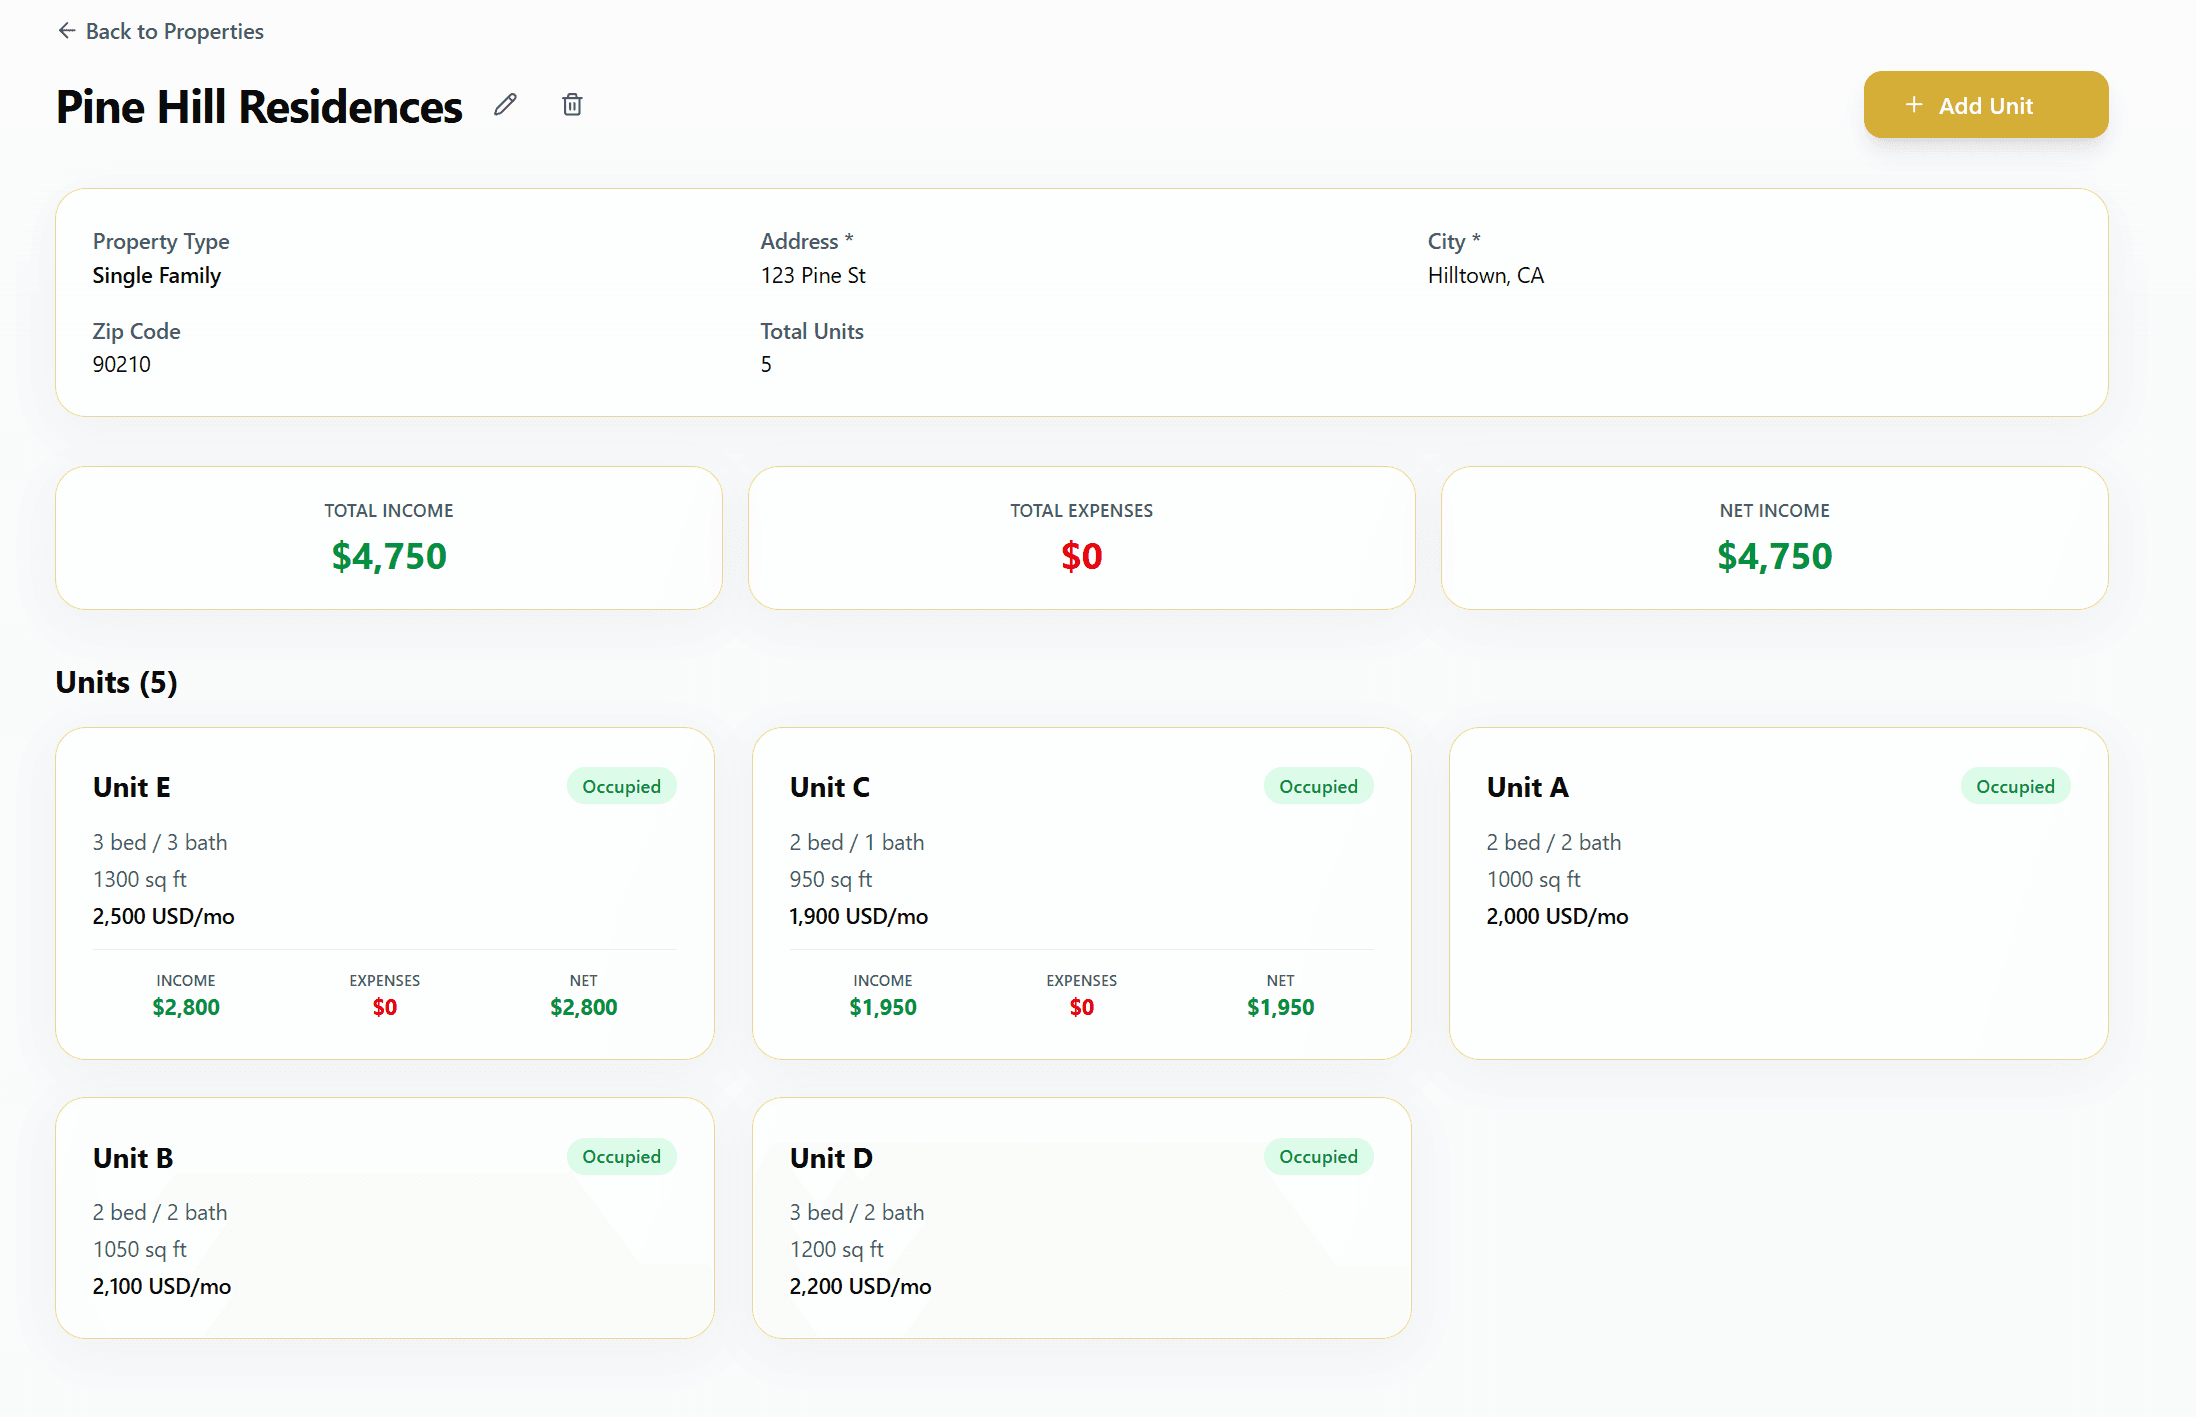Open the Unit B card title
Image resolution: width=2196 pixels, height=1417 pixels.
pos(133,1157)
